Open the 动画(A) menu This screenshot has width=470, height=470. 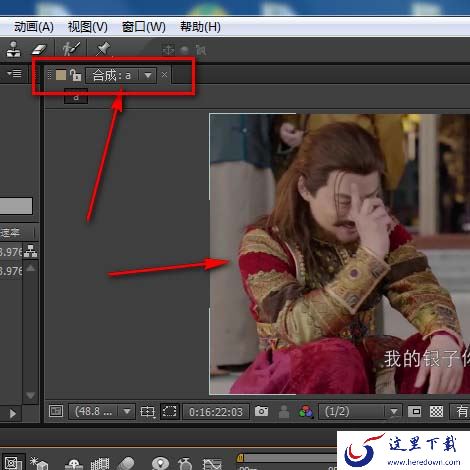34,27
